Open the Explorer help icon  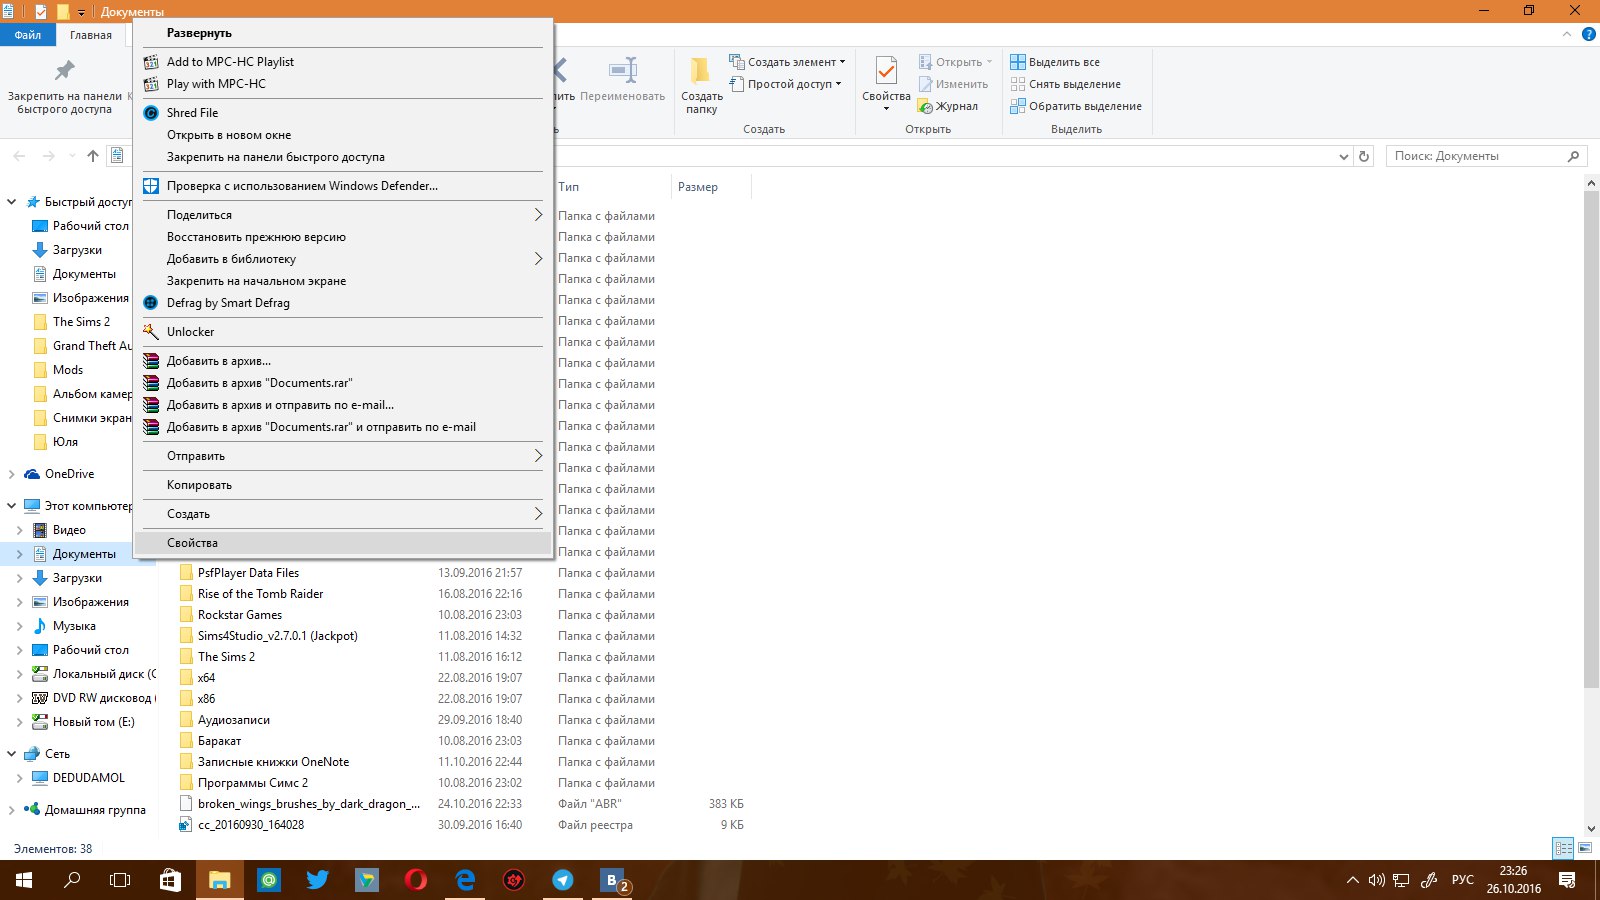coord(1588,35)
